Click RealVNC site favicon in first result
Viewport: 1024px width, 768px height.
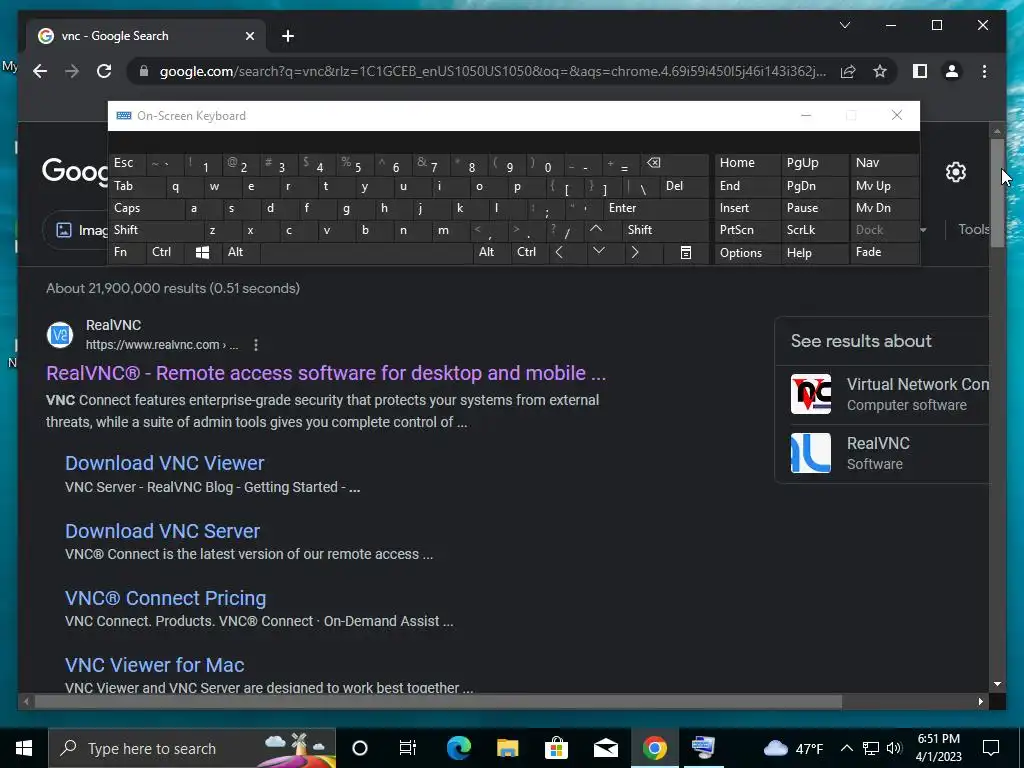point(60,335)
